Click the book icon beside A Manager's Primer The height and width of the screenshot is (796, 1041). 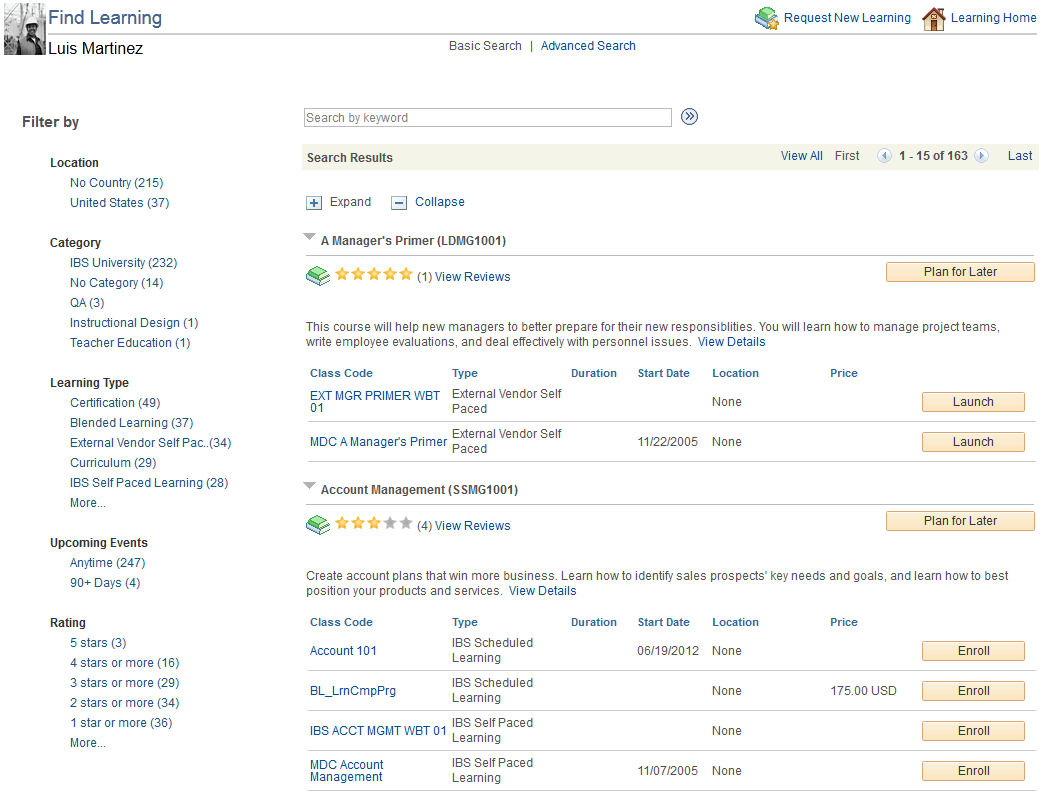click(318, 275)
